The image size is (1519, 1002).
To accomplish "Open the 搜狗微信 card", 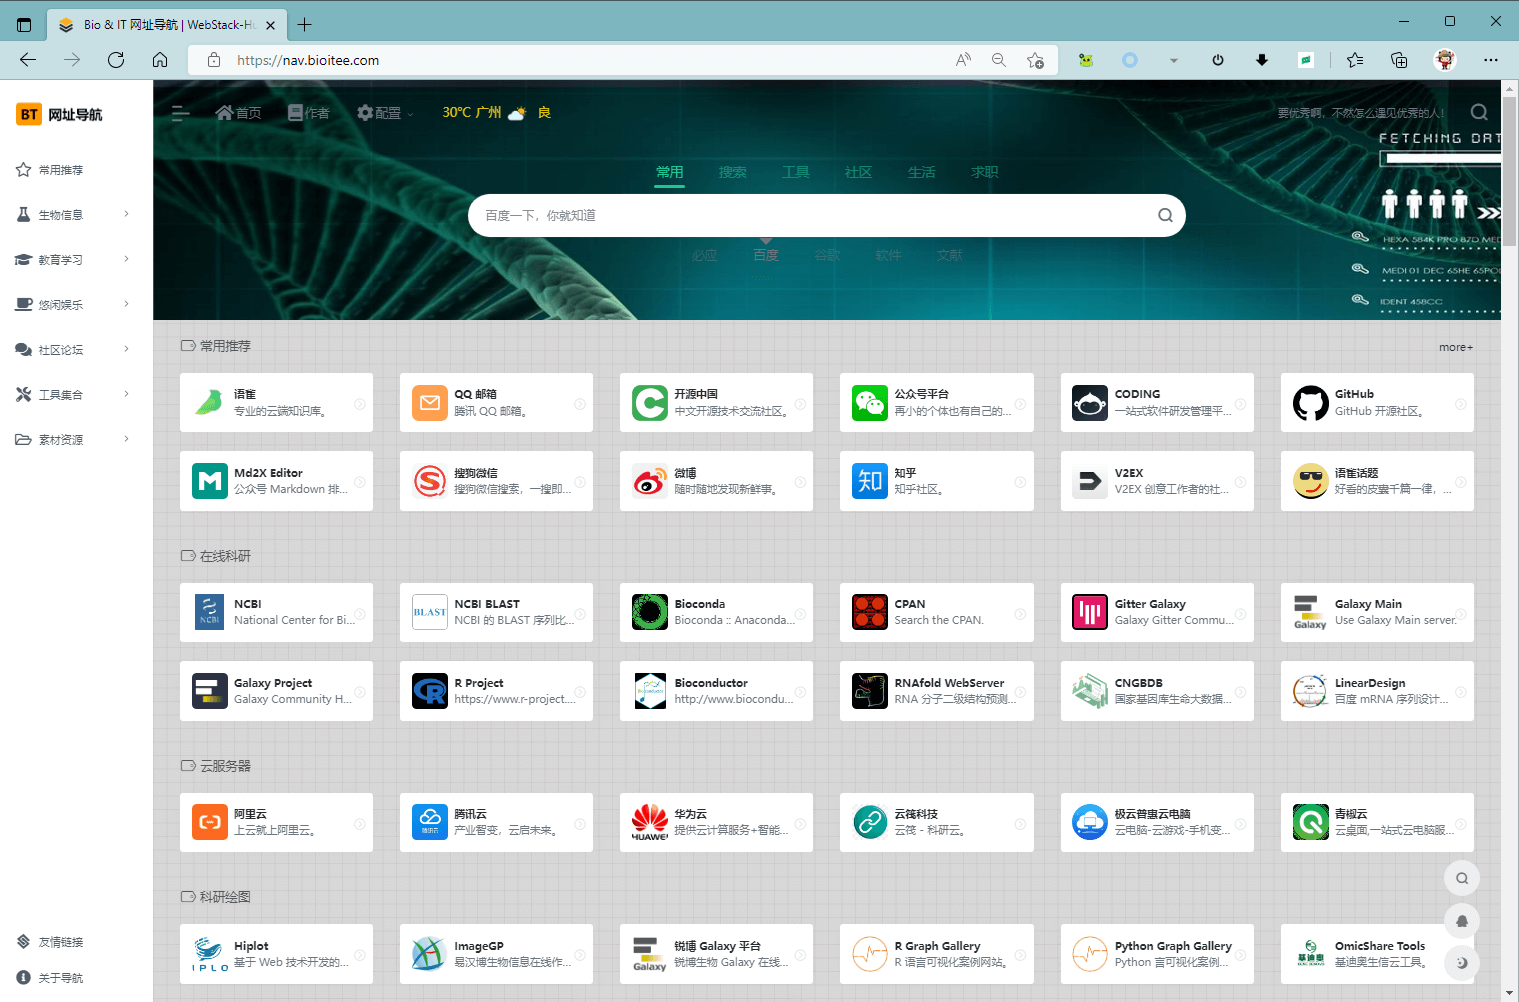I will 496,481.
